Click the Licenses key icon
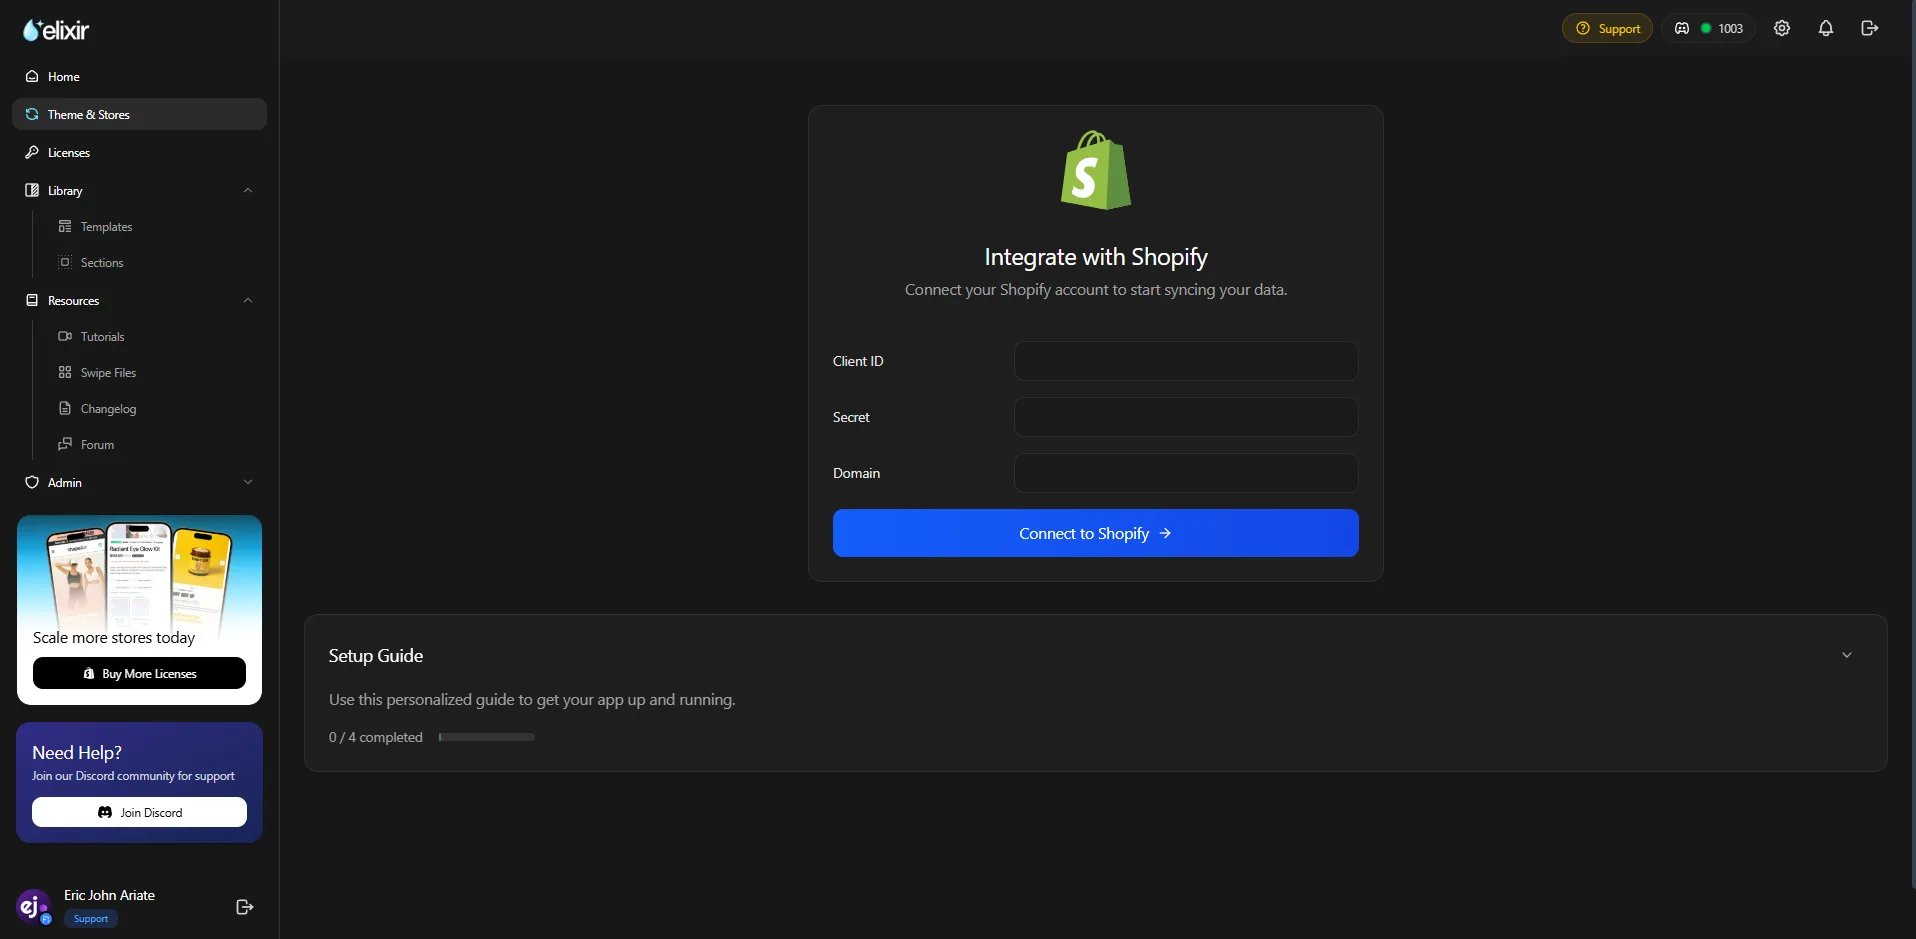Viewport: 1916px width, 939px height. coord(32,152)
